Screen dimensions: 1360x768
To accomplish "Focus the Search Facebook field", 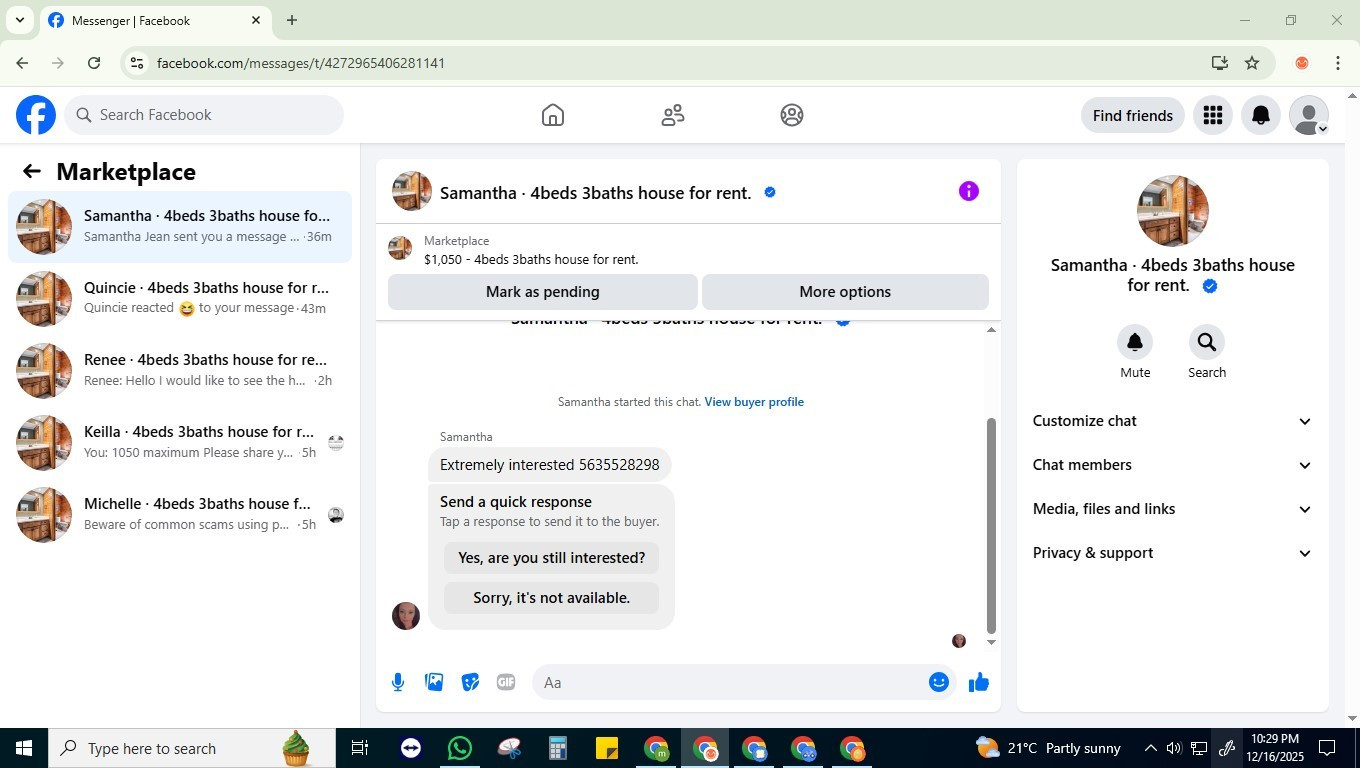I will pos(205,115).
